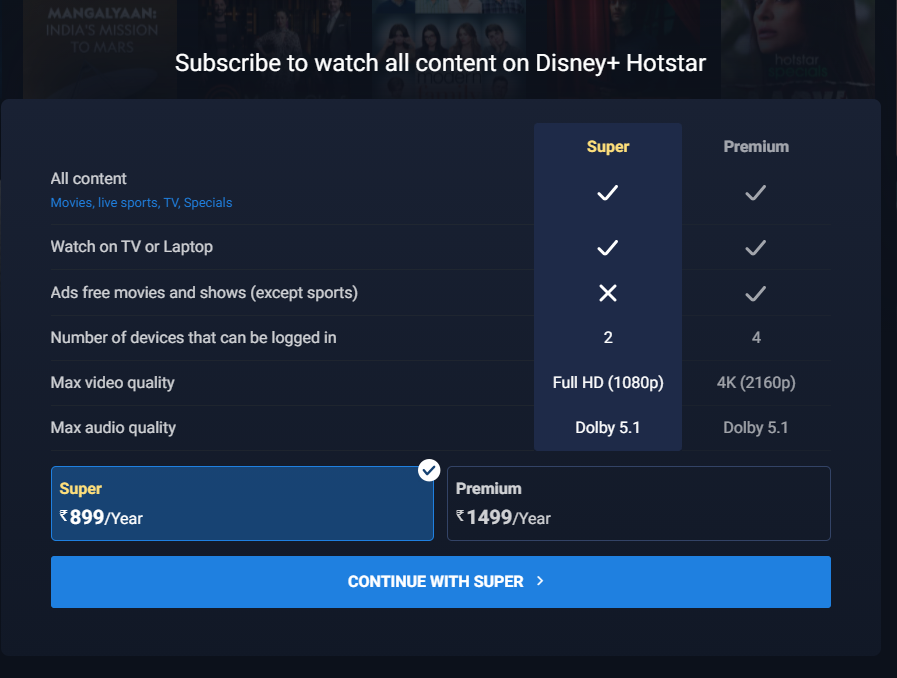Click Premium checkmark for Watch on TV or Laptop
Viewport: 897px width, 678px height.
click(x=756, y=248)
